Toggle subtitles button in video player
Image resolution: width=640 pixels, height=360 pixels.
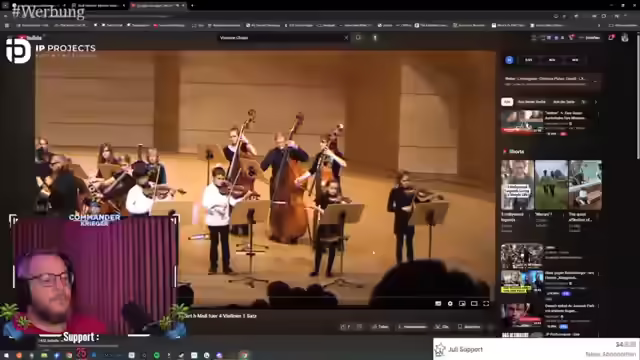click(x=438, y=304)
